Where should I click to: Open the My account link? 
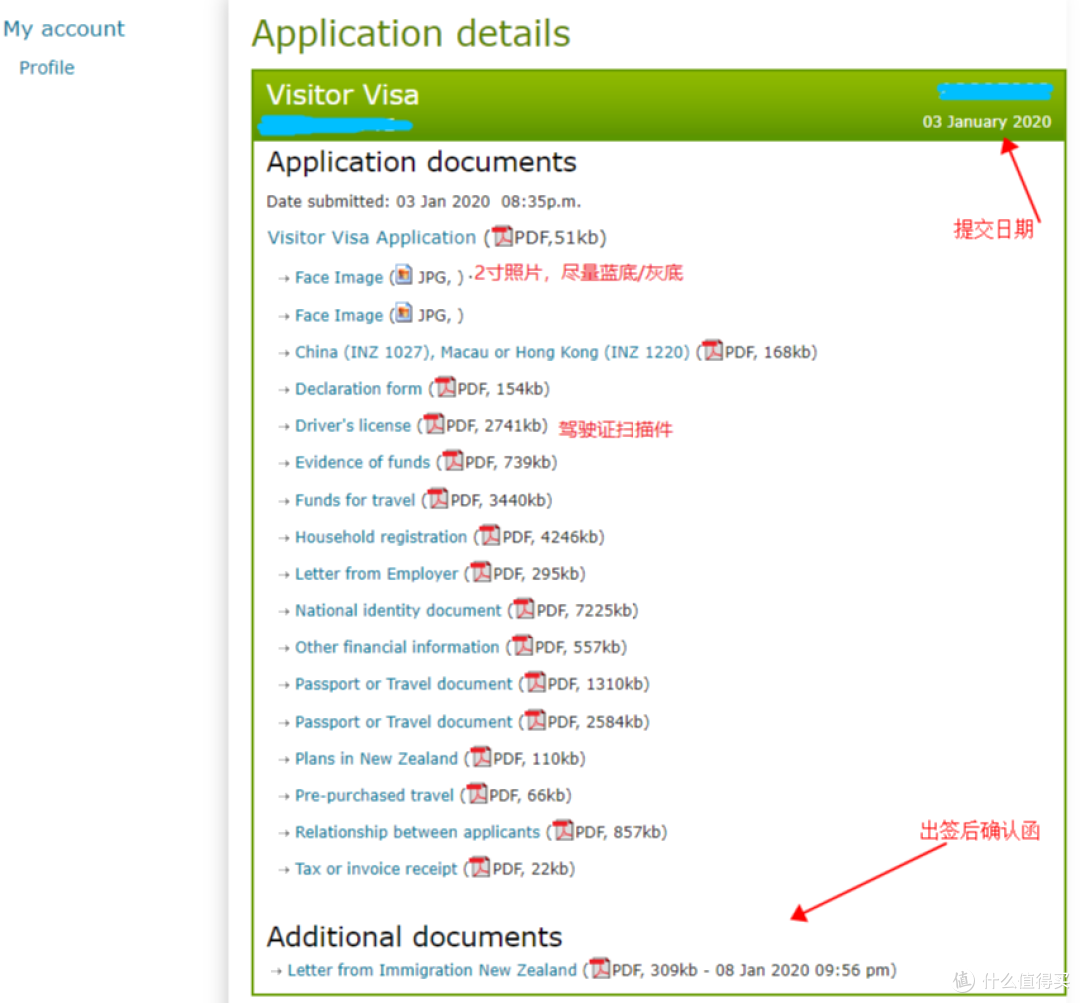[x=63, y=29]
